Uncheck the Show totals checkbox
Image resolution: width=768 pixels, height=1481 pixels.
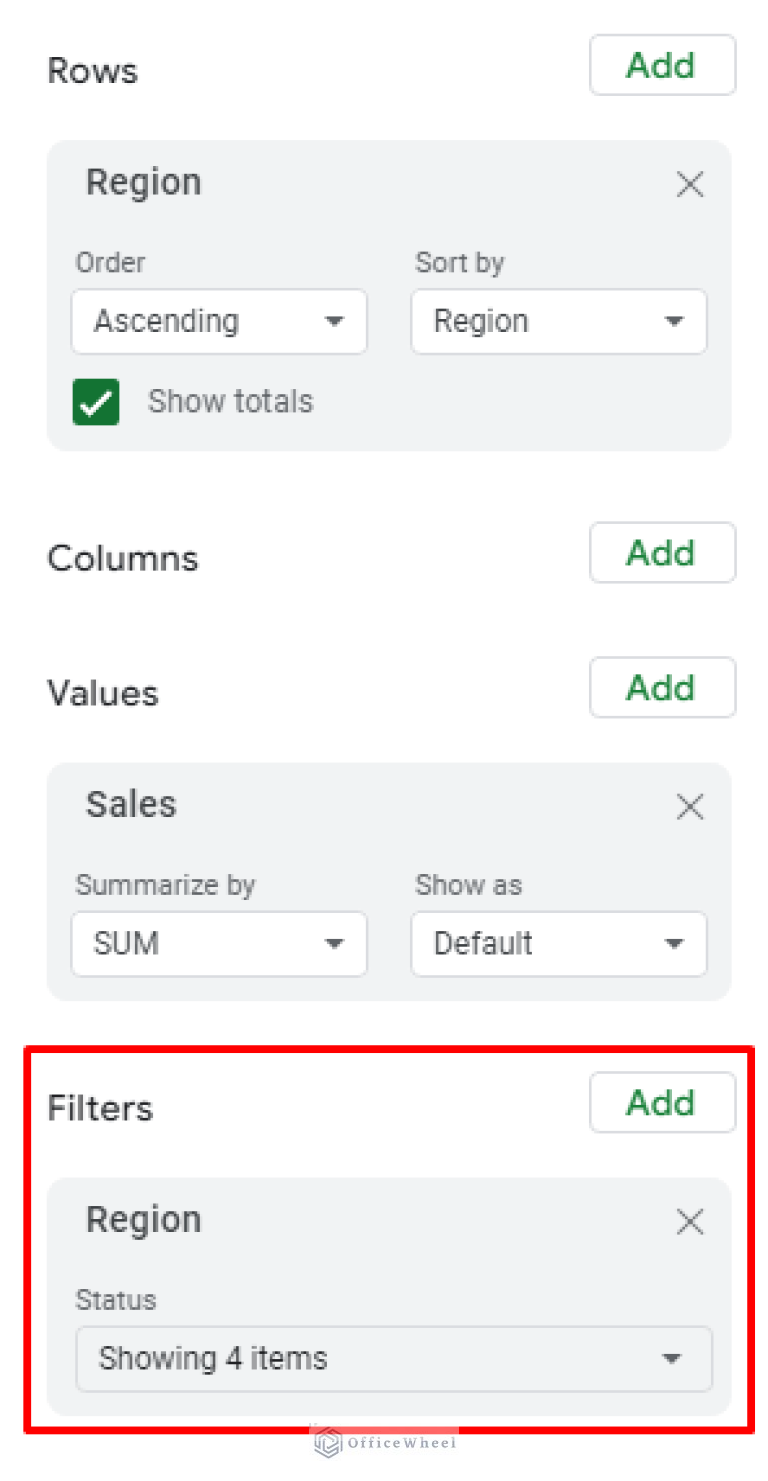tap(95, 401)
